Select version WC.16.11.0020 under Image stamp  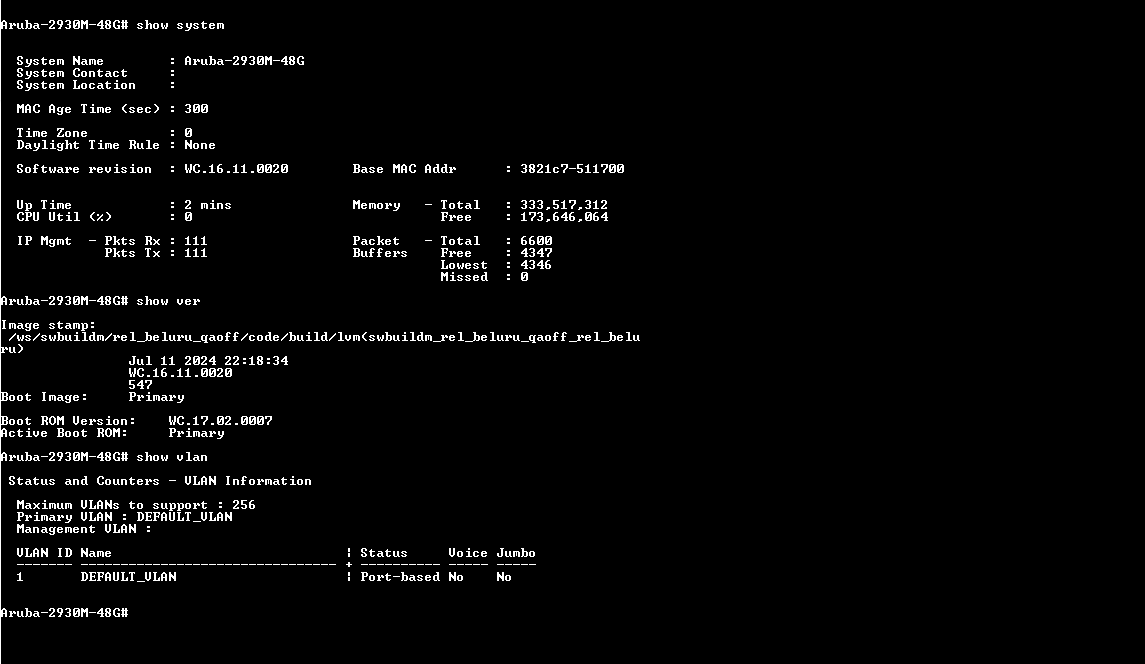tap(180, 373)
